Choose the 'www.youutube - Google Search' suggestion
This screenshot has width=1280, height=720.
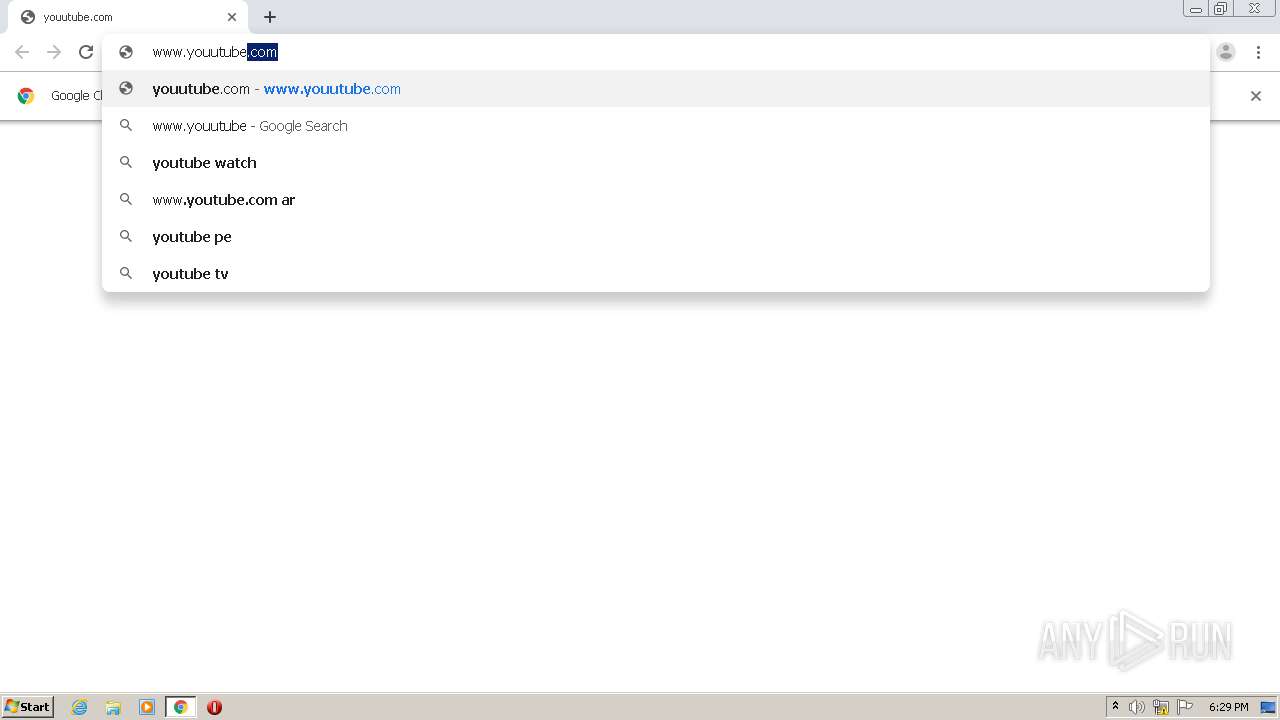tap(656, 126)
